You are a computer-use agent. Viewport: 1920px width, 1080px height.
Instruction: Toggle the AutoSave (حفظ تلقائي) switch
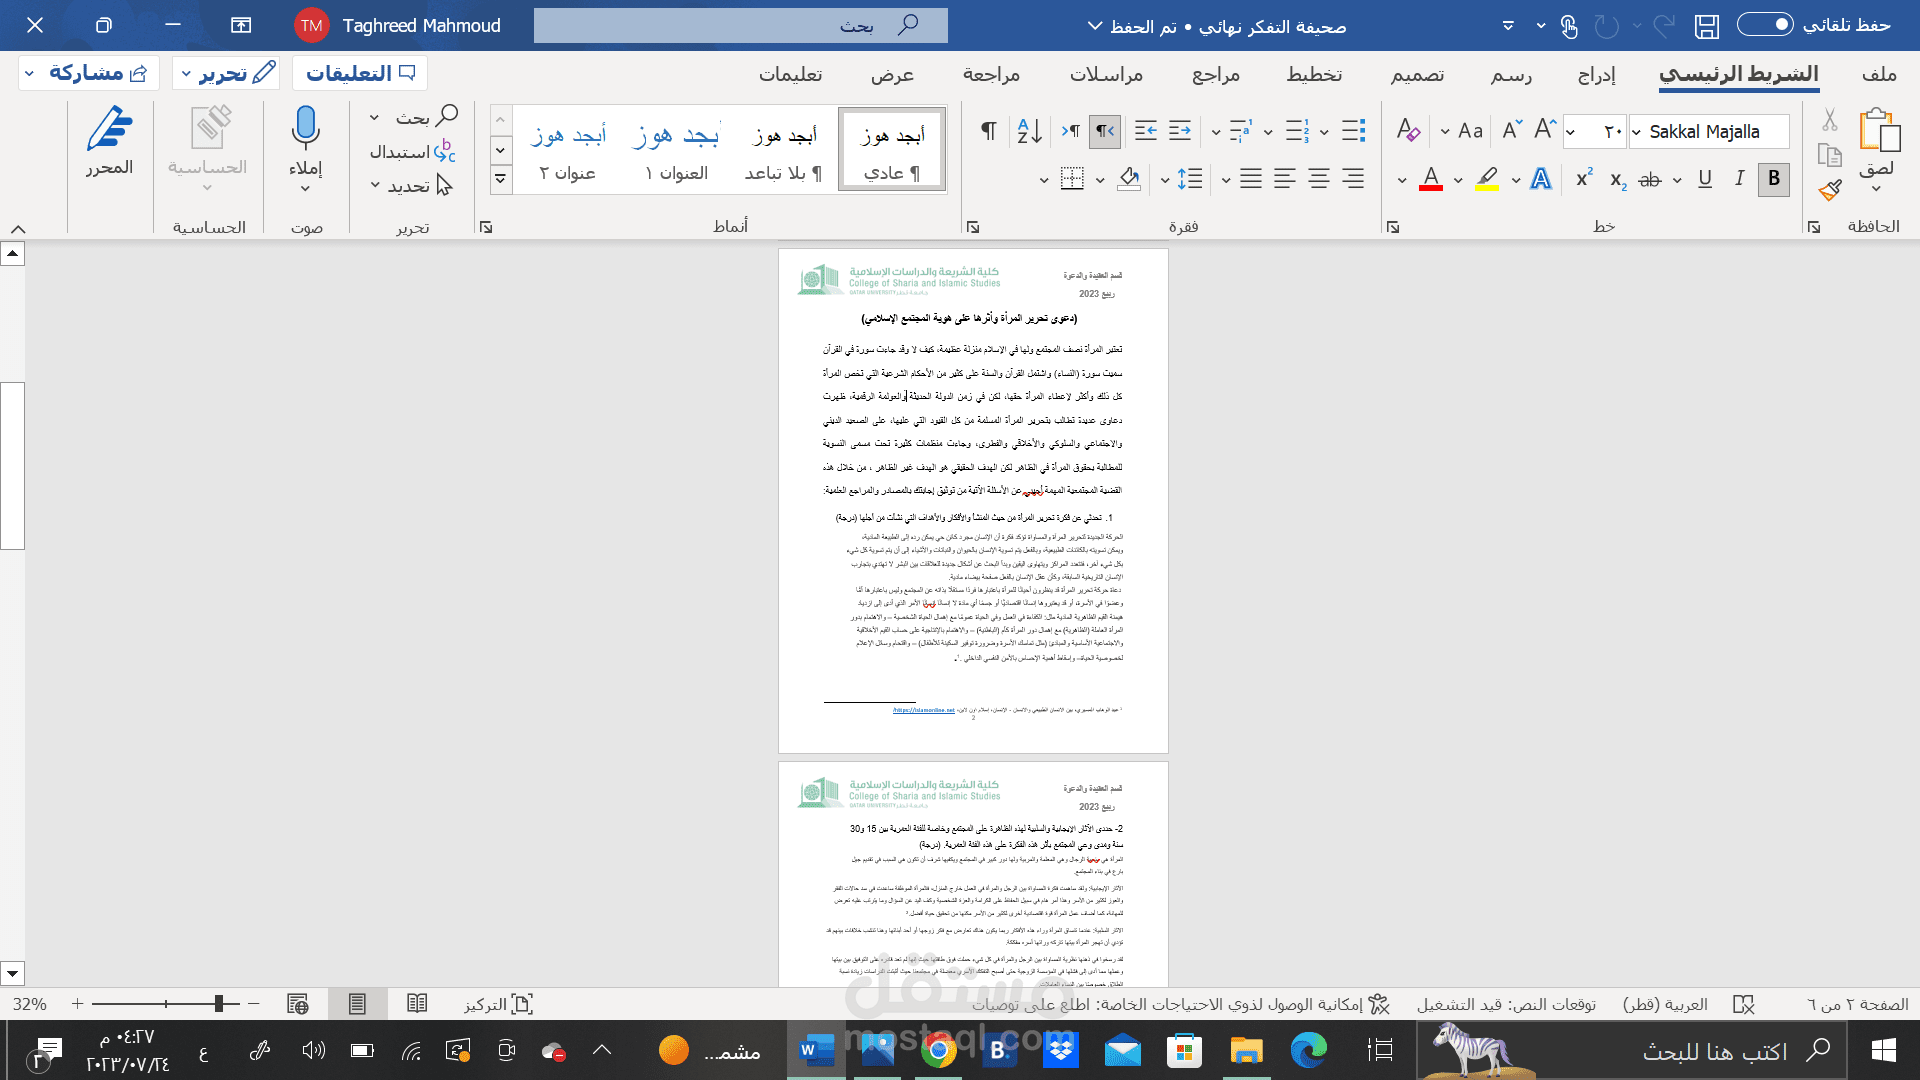pos(1765,25)
